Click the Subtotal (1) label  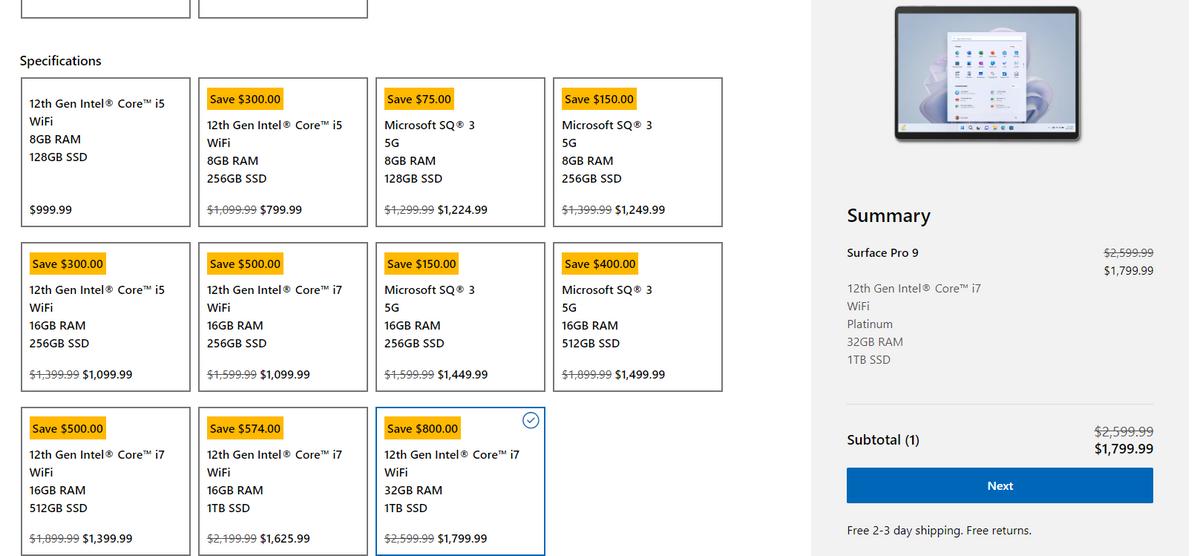tap(883, 440)
